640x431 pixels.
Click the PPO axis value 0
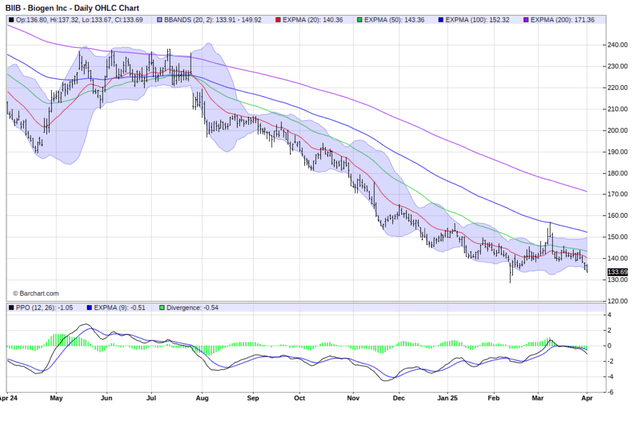[x=609, y=346]
